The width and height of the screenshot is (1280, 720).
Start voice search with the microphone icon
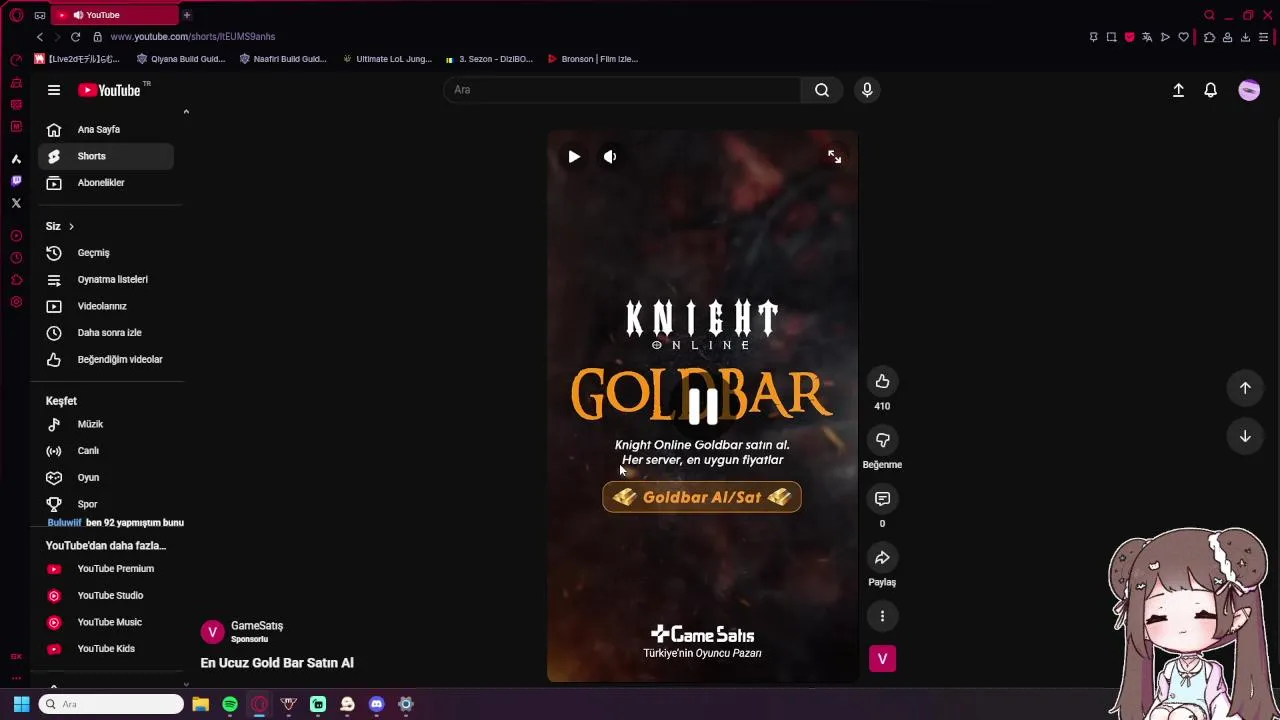point(867,90)
